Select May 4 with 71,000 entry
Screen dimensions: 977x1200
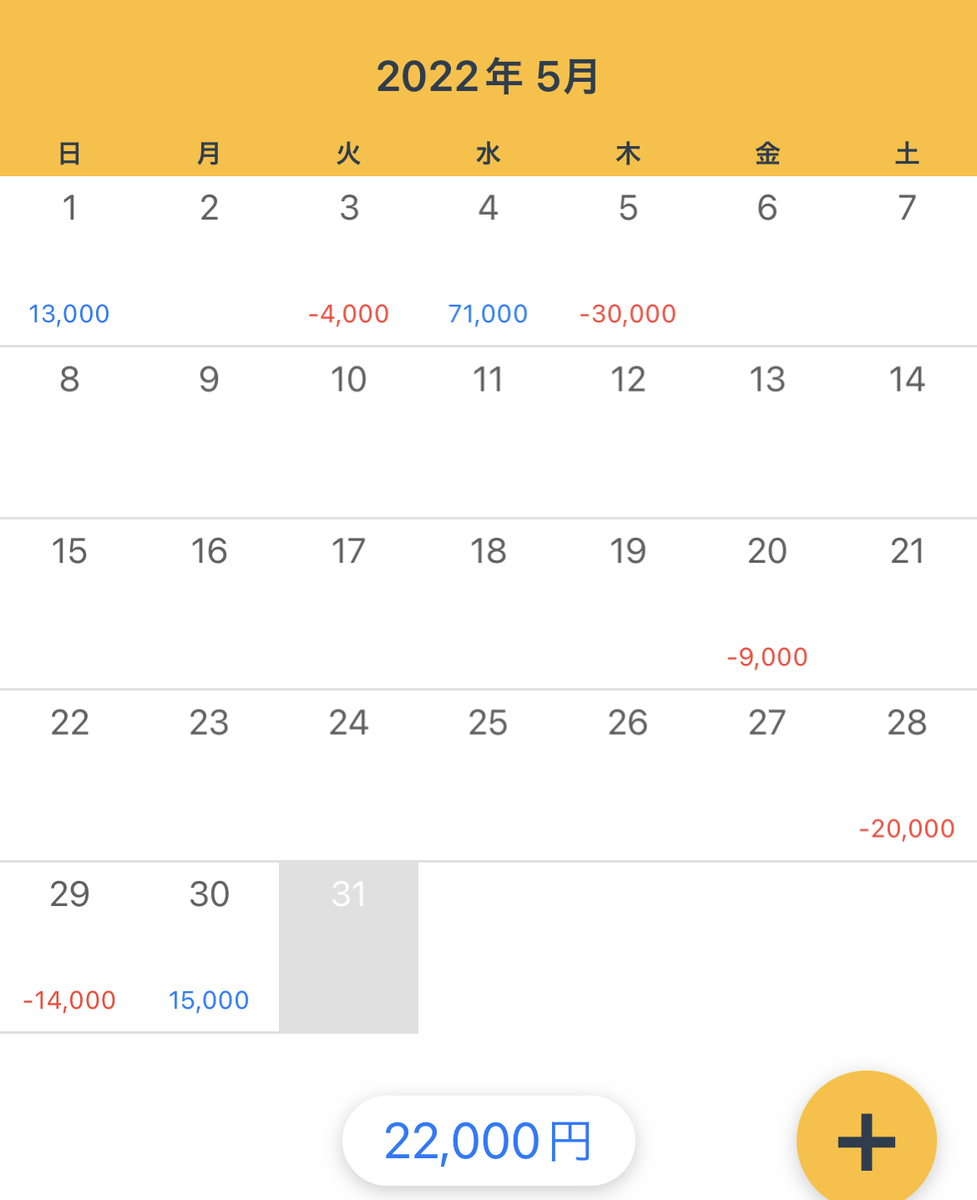[x=488, y=262]
